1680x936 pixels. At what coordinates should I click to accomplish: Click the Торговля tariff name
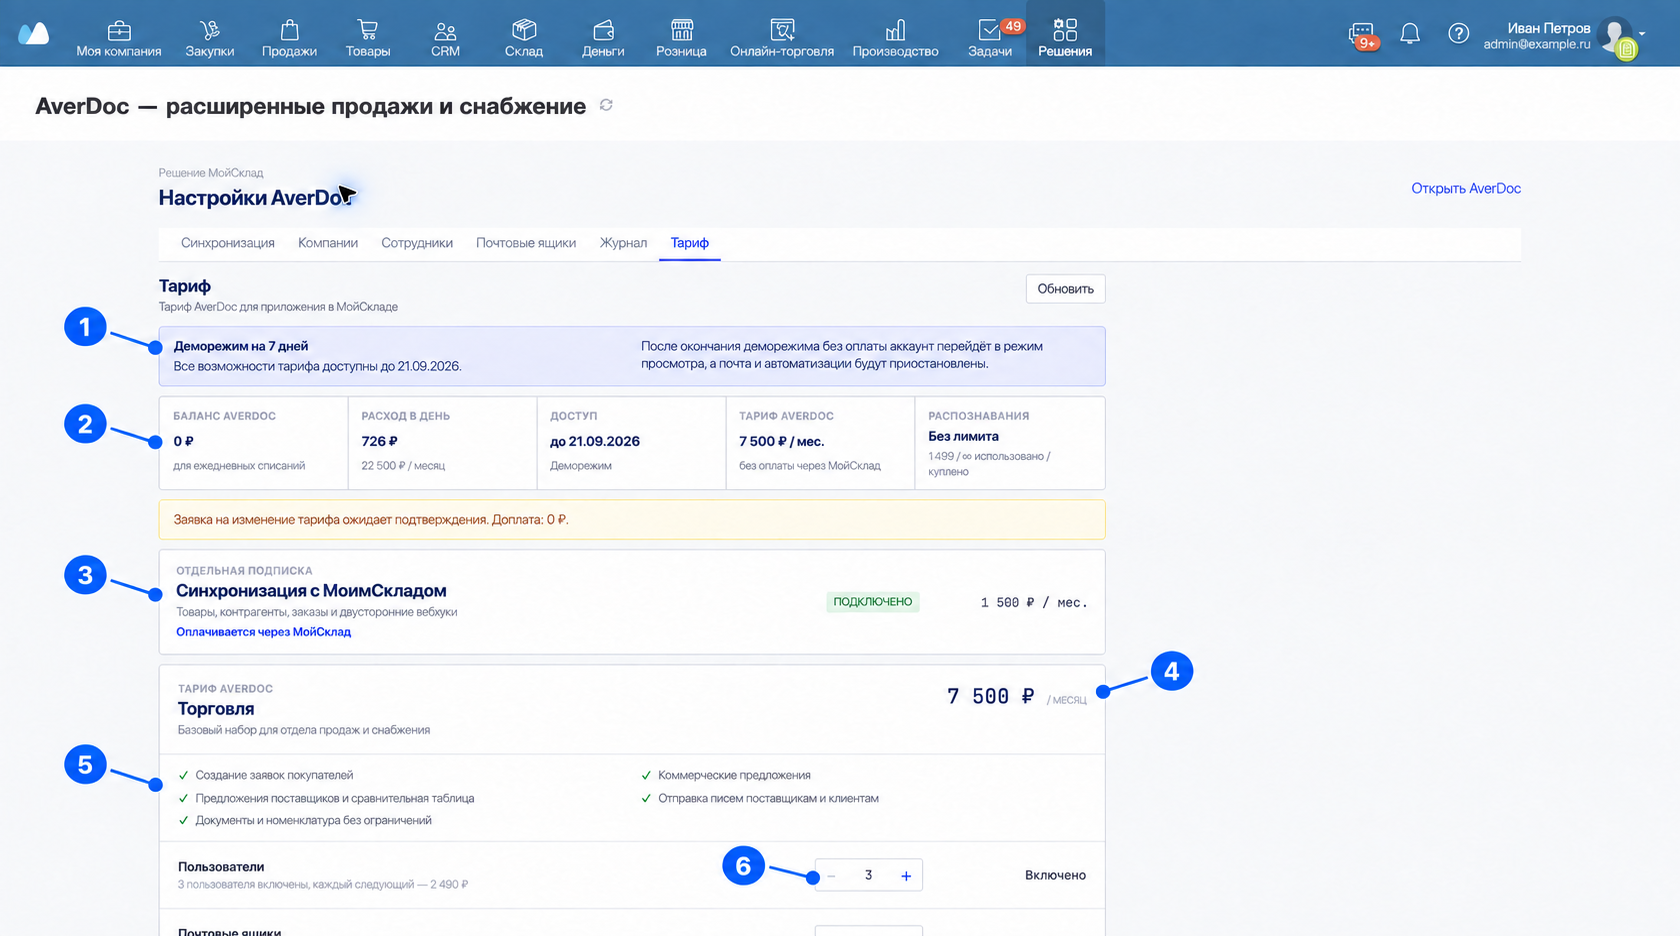[216, 709]
